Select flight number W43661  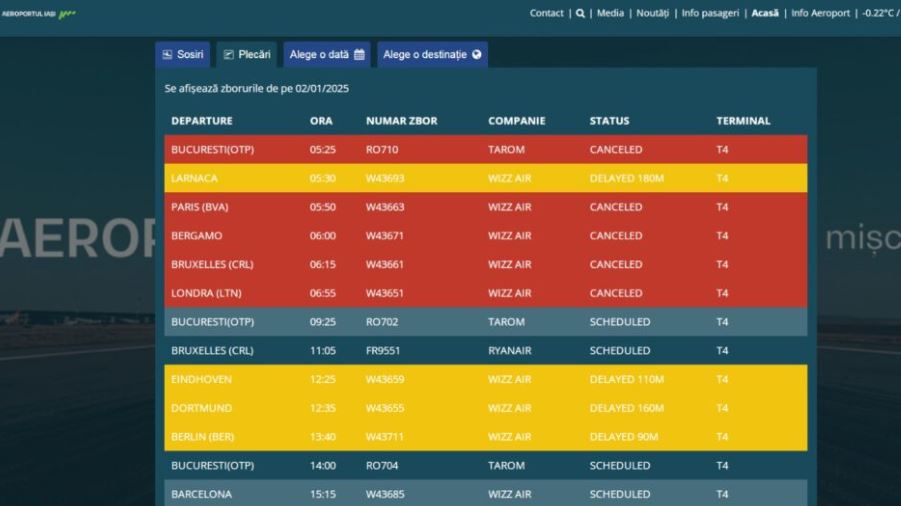[385, 265]
